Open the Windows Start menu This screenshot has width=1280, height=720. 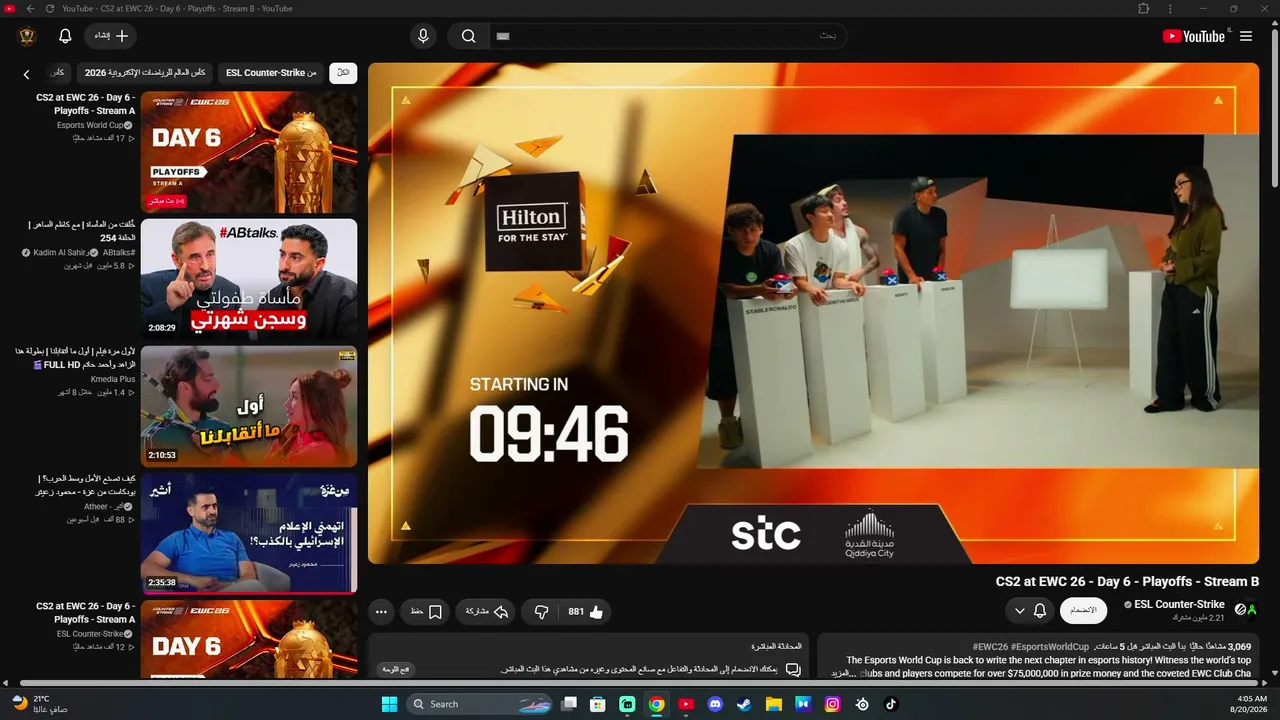pos(389,704)
